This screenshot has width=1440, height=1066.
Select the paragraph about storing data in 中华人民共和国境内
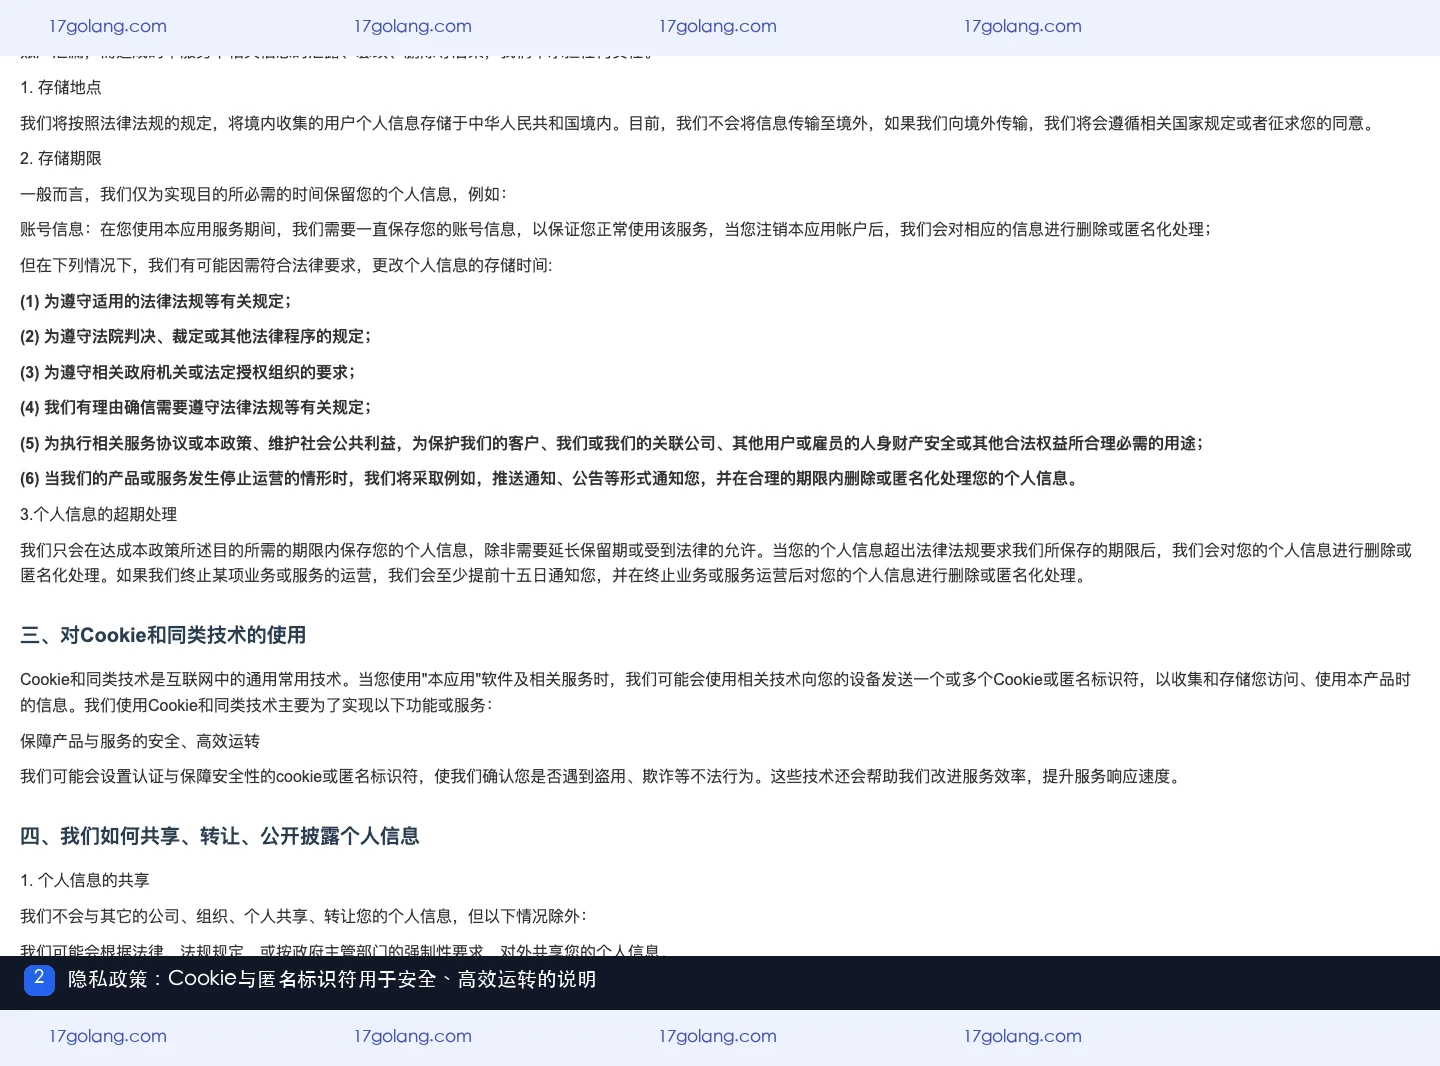(x=700, y=124)
